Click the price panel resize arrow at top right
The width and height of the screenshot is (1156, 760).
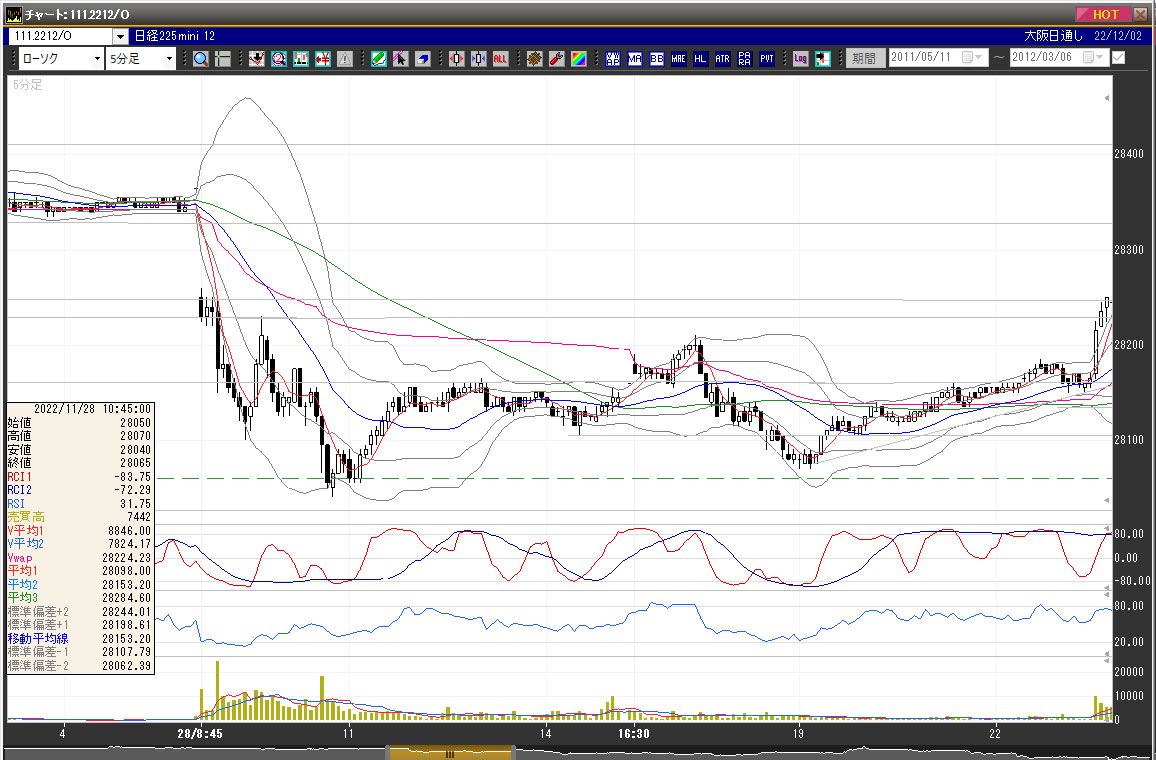[x=1107, y=98]
